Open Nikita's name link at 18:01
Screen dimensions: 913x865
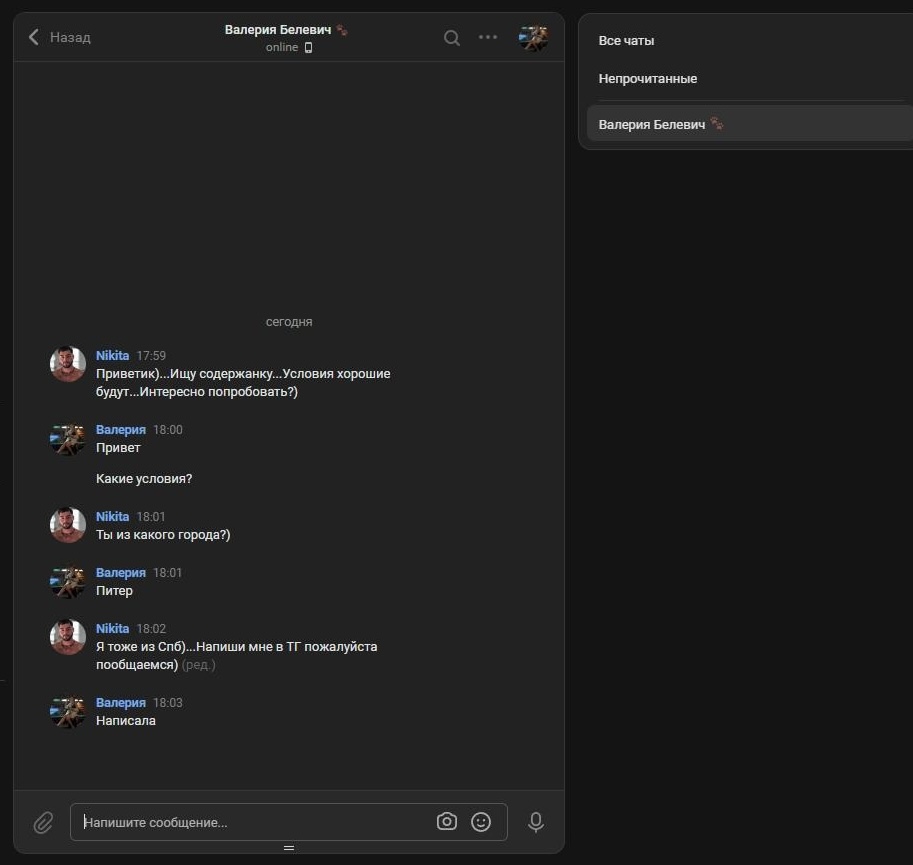tap(112, 517)
